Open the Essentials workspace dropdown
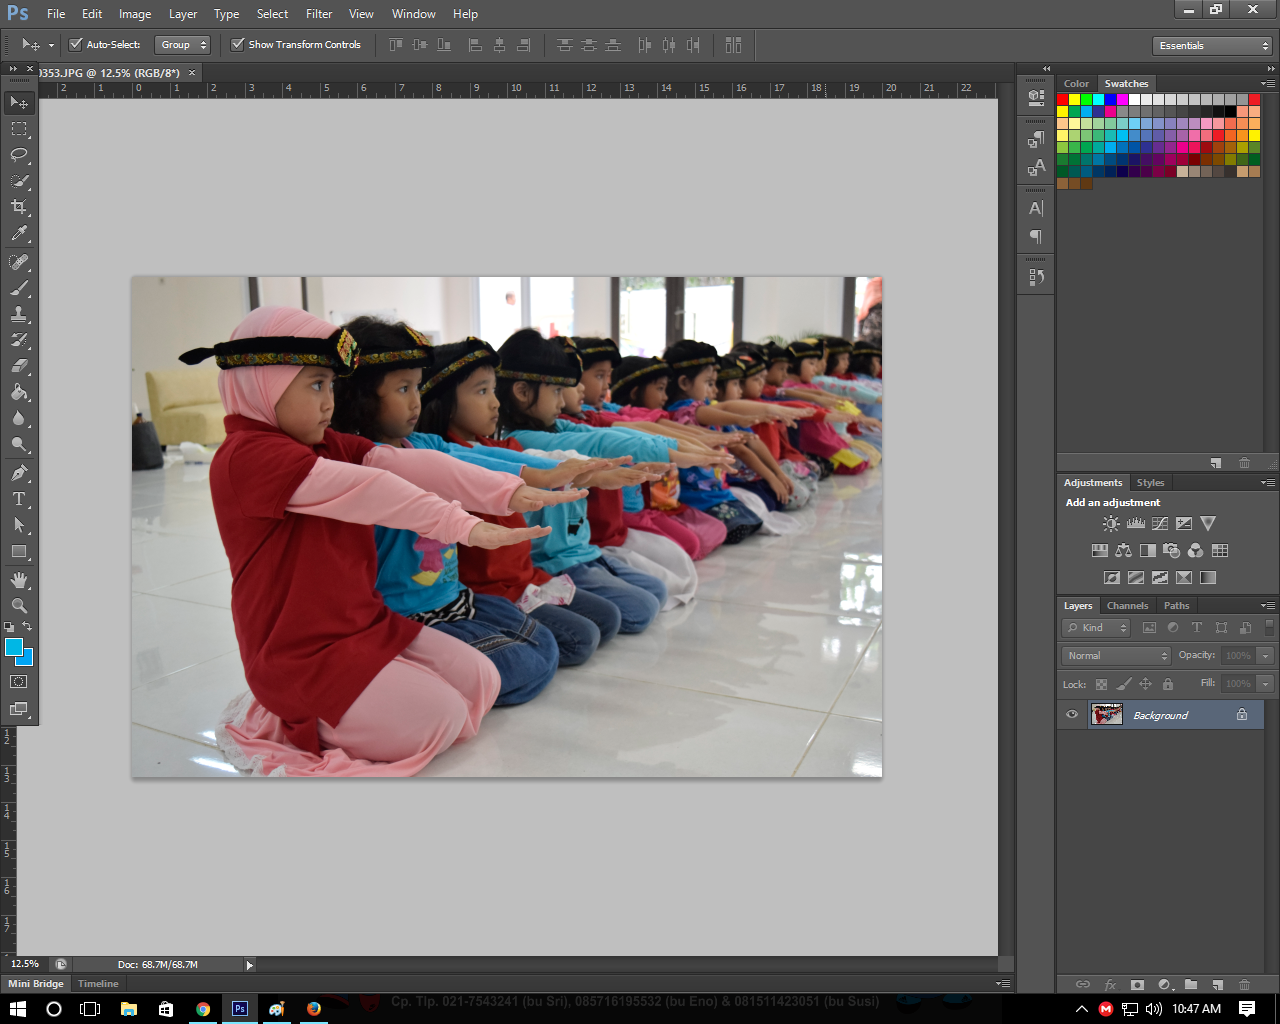 (1211, 45)
